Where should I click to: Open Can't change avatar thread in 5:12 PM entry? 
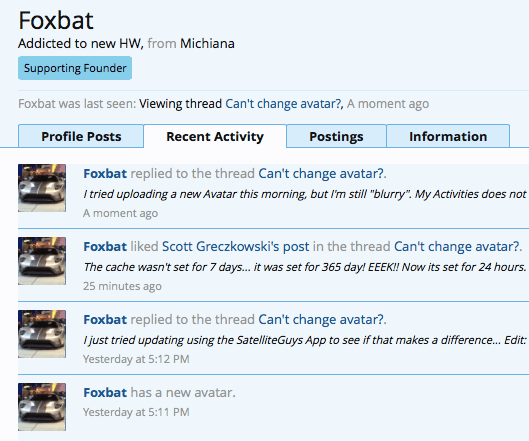[321, 319]
